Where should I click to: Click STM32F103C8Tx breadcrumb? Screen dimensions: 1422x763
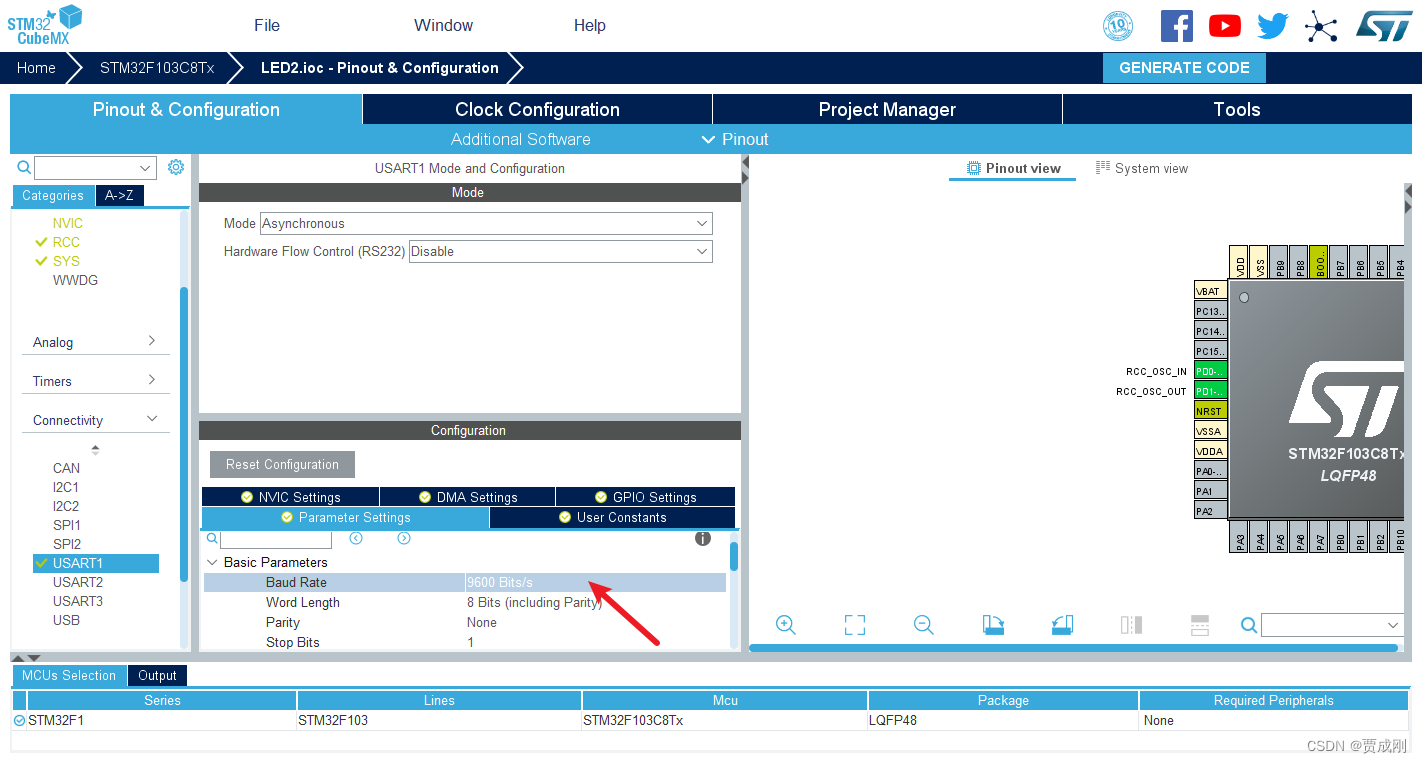click(157, 68)
